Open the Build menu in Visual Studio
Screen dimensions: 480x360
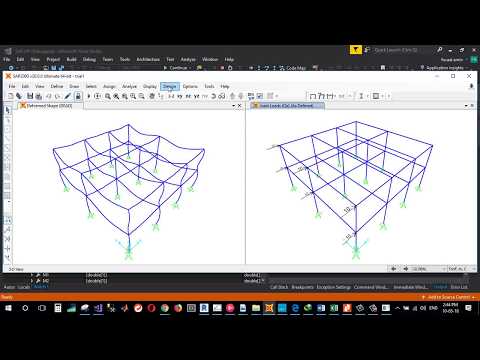pos(71,59)
